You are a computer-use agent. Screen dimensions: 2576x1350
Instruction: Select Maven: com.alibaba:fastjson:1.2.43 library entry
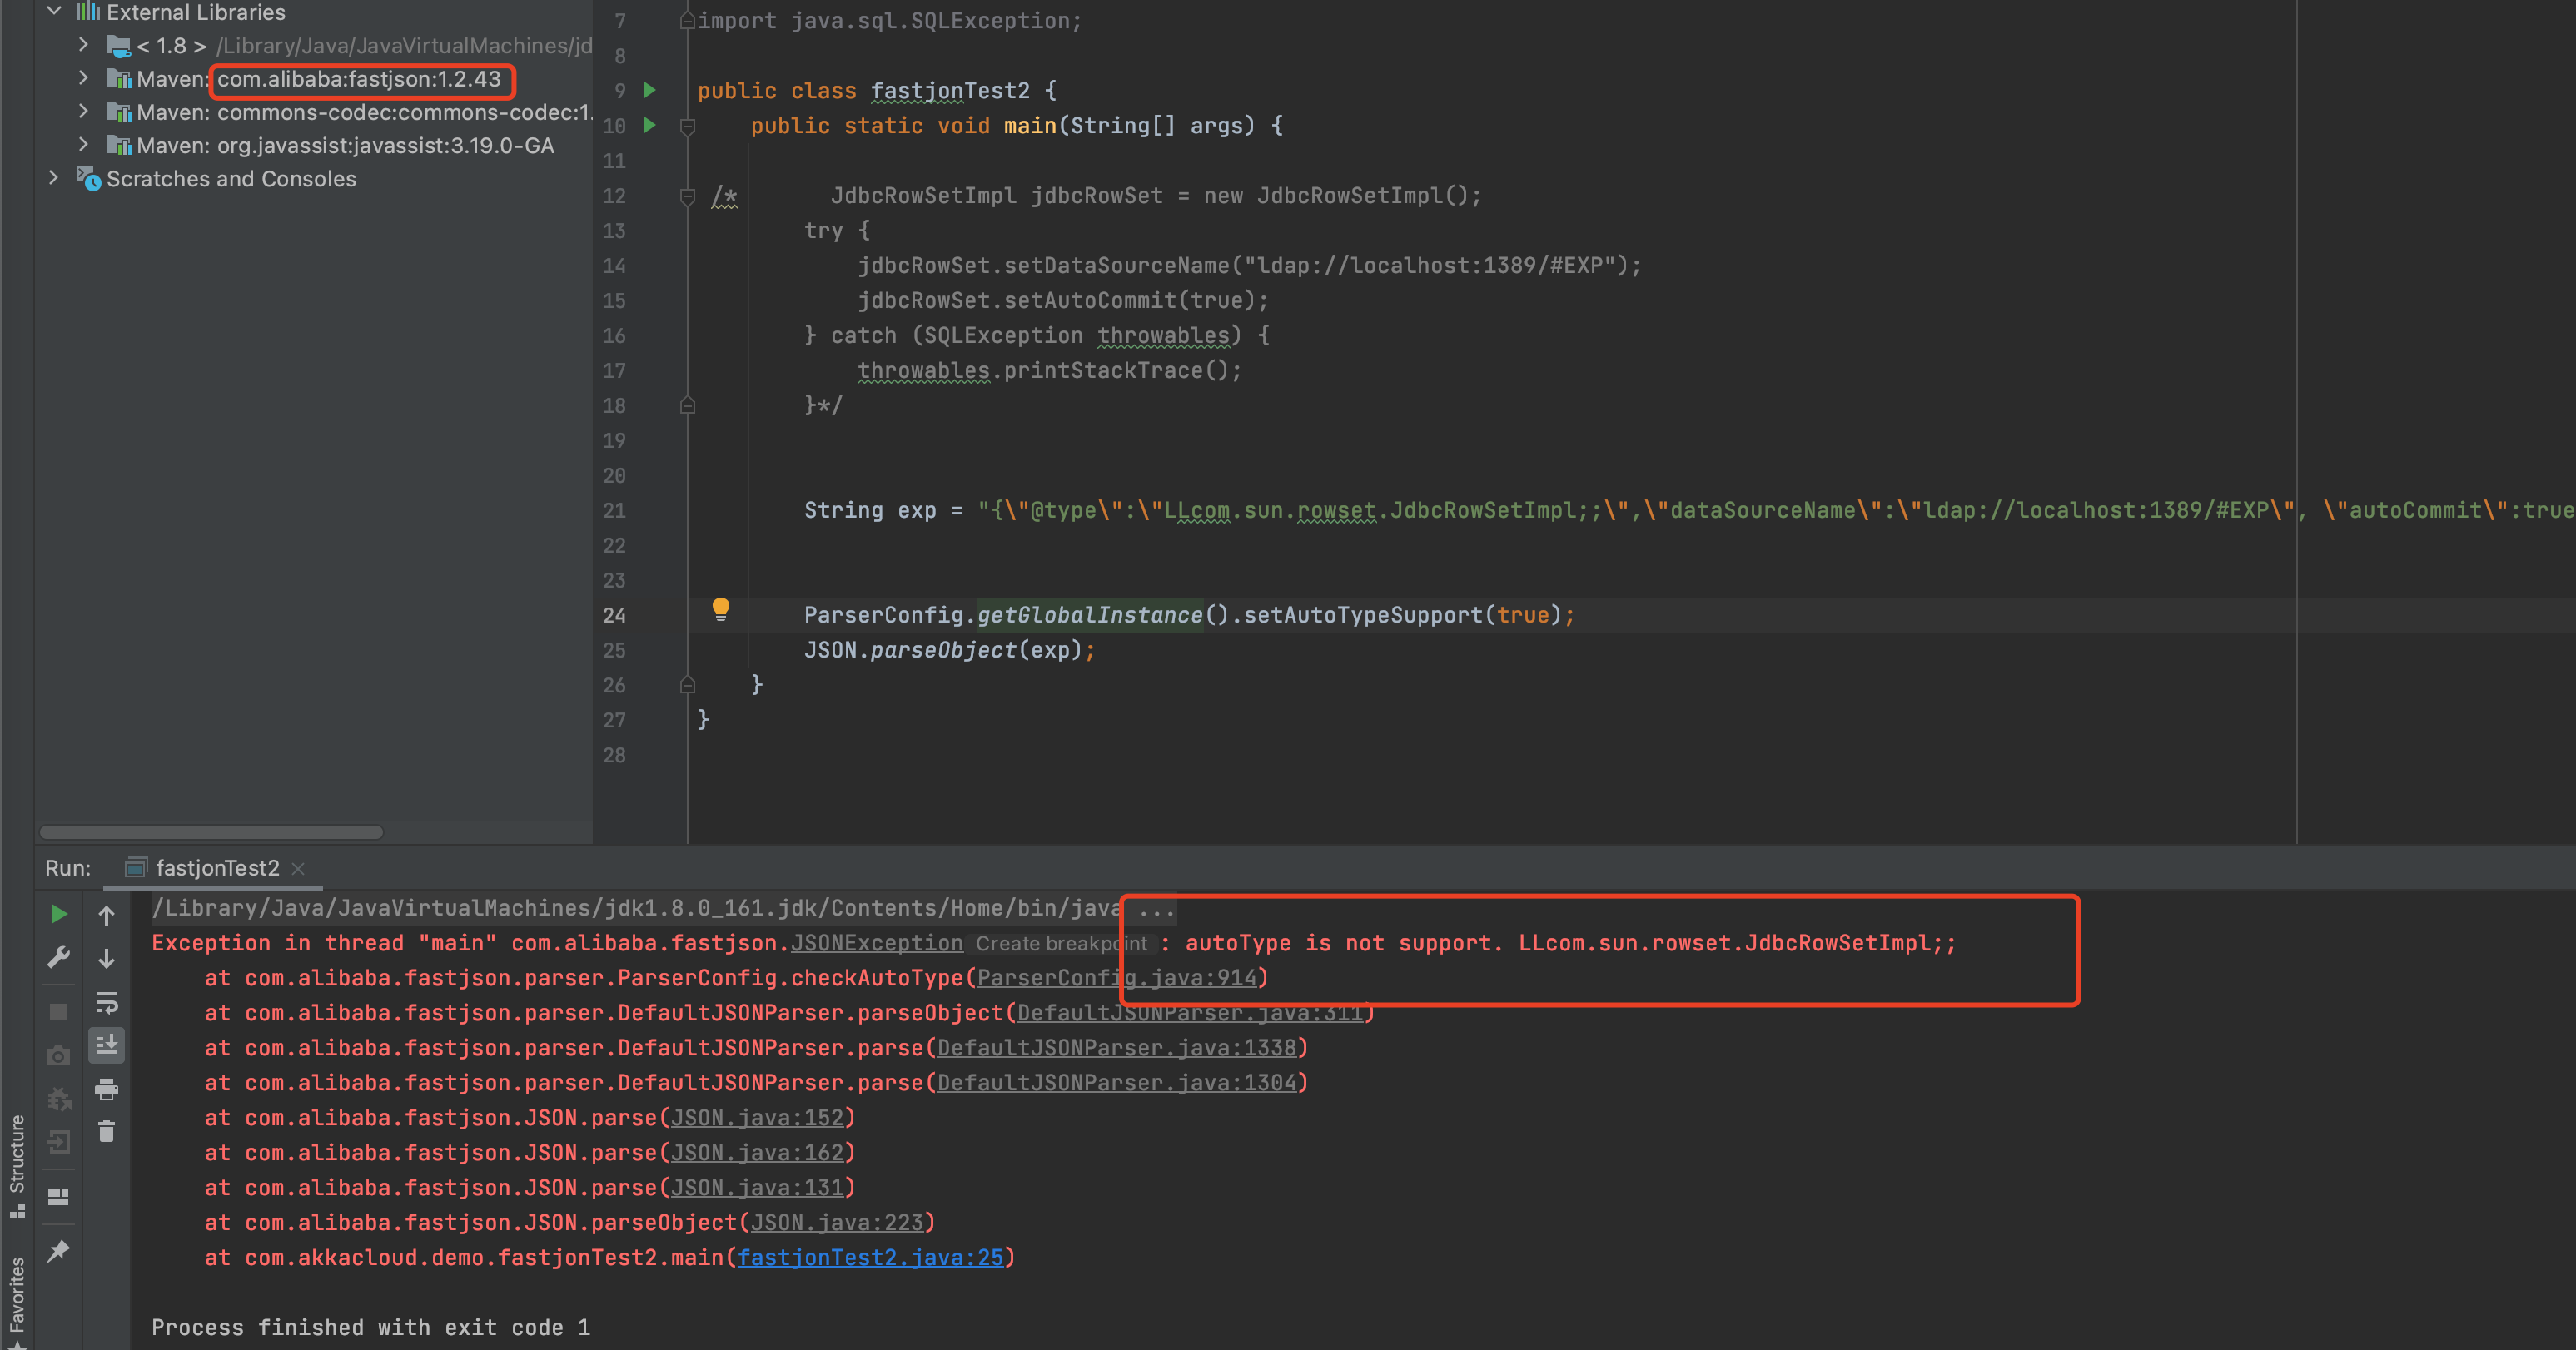tap(318, 79)
